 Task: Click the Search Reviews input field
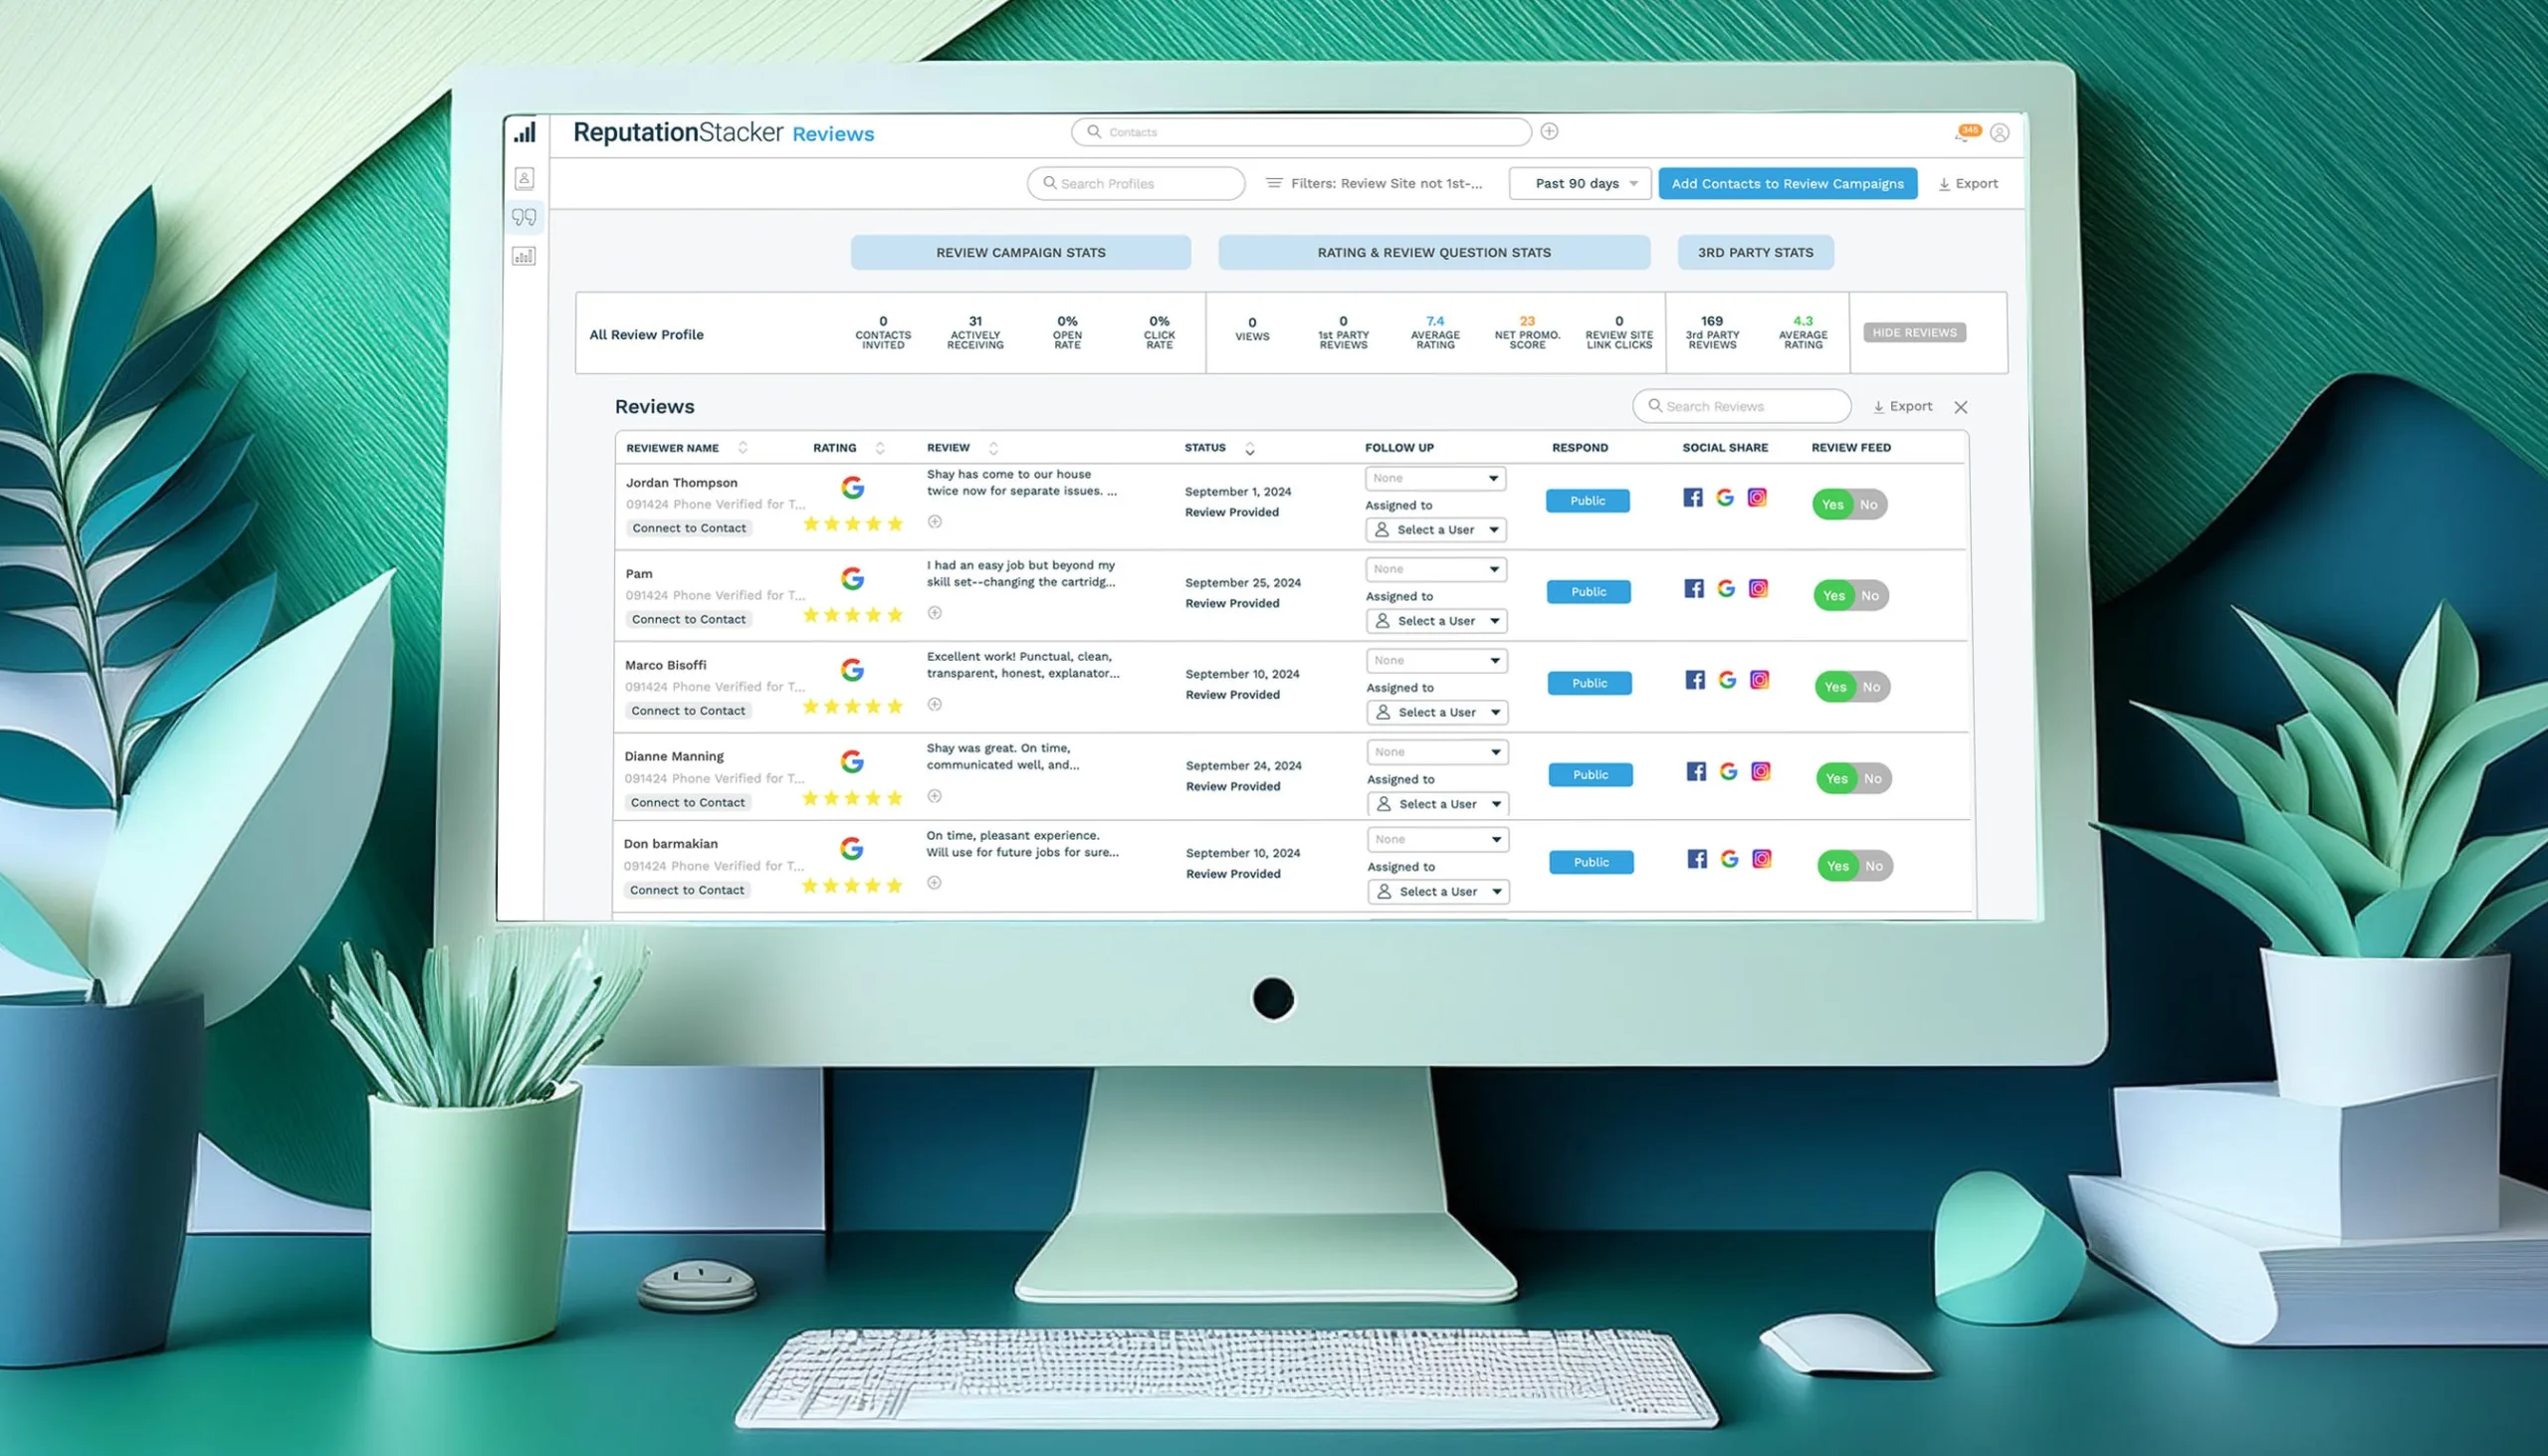[1747, 406]
